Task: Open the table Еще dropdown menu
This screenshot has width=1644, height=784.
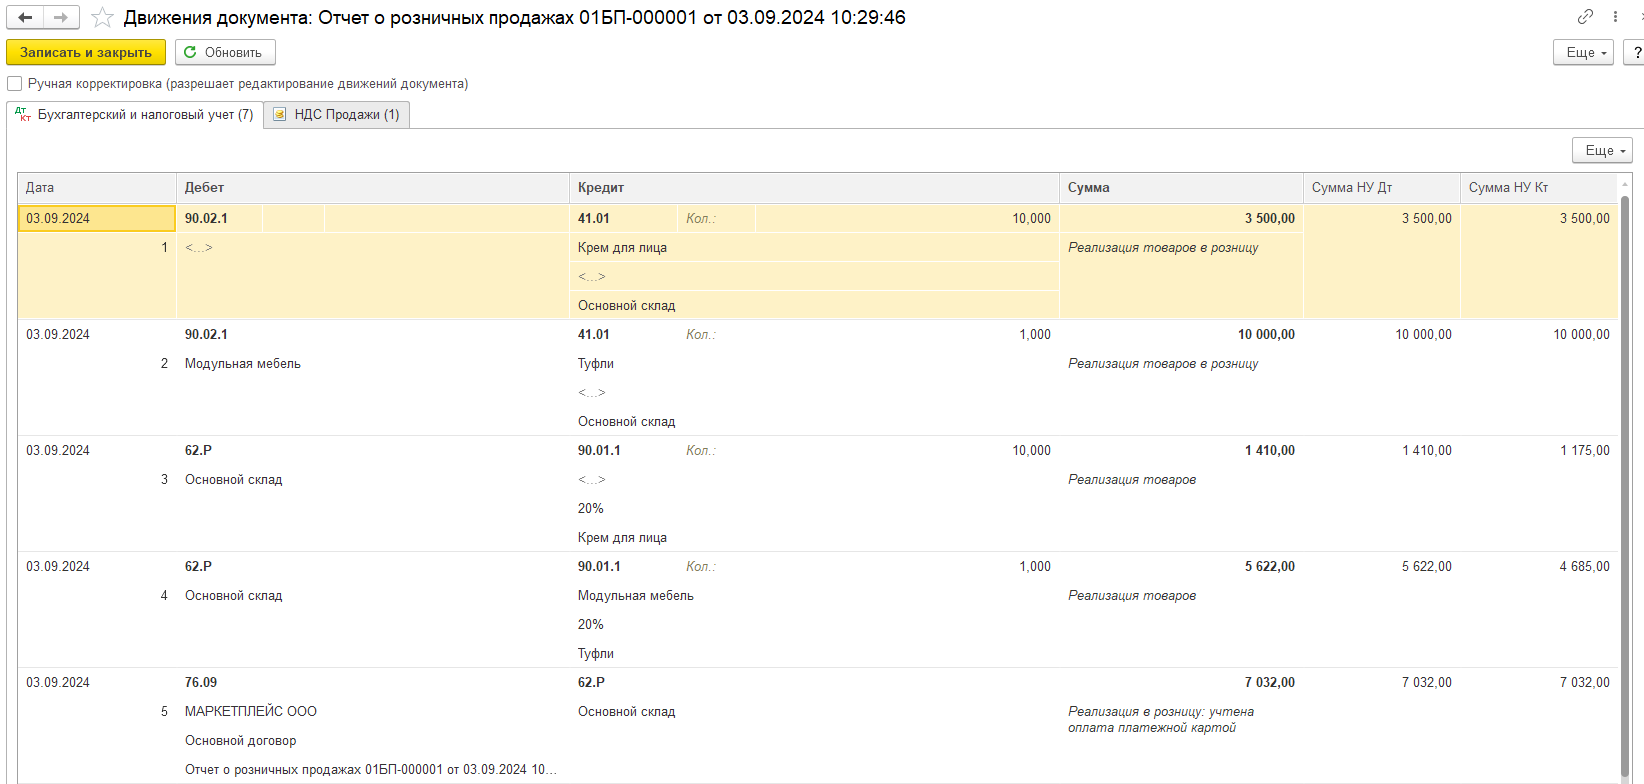Action: (x=1602, y=150)
